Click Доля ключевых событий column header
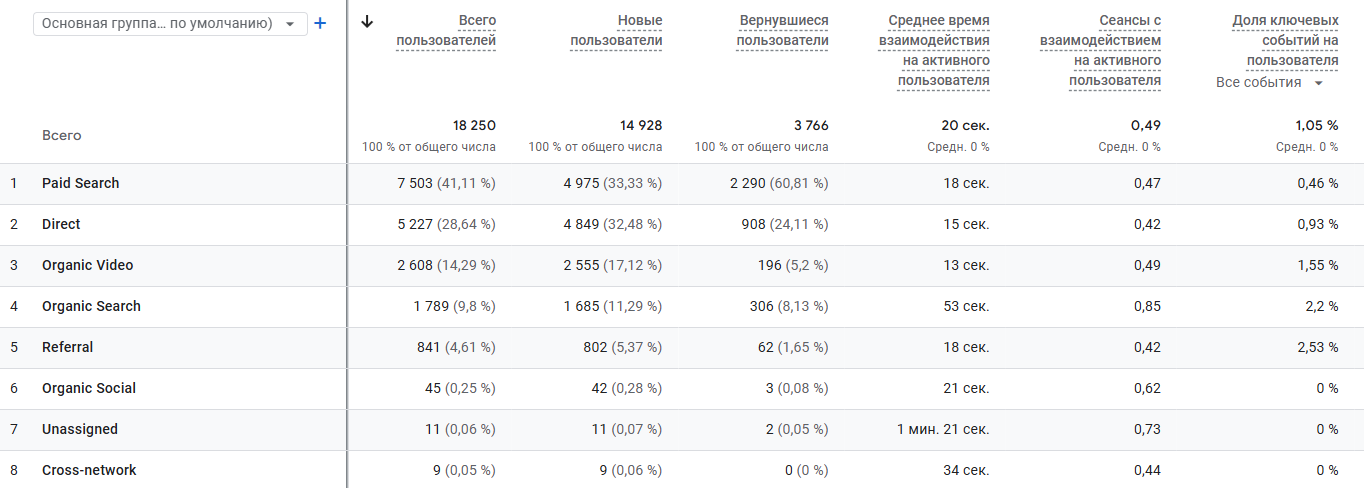Image resolution: width=1364 pixels, height=488 pixels. coord(1285,41)
